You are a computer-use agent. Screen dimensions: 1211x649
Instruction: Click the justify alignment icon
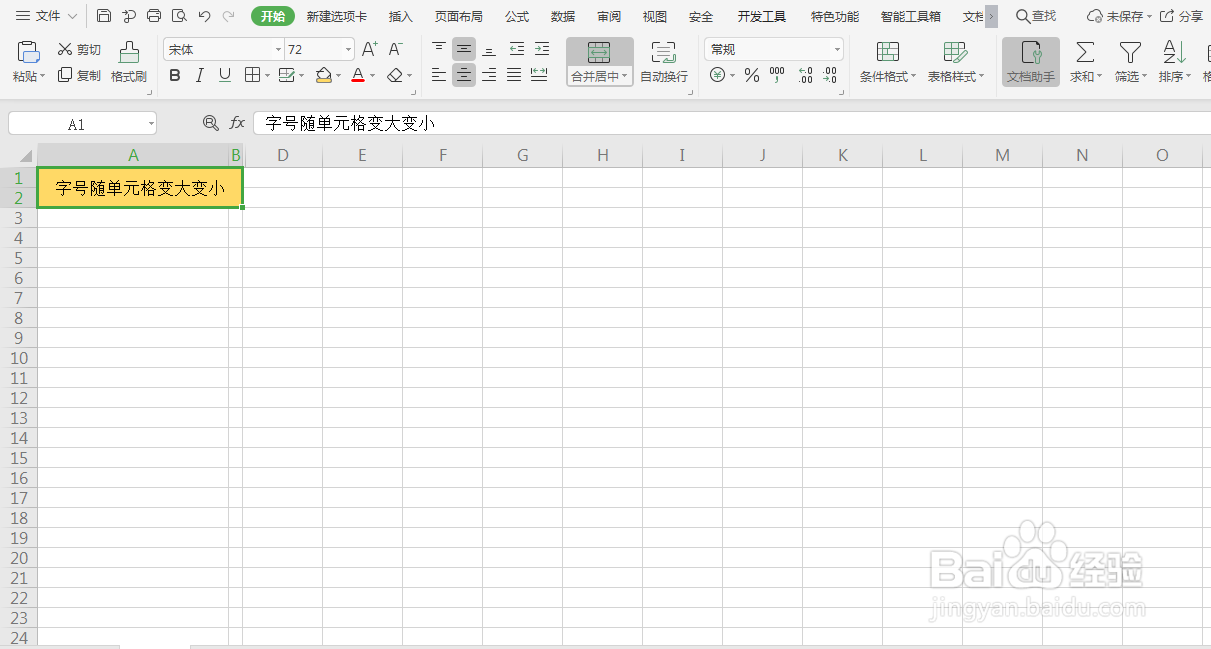coord(514,75)
